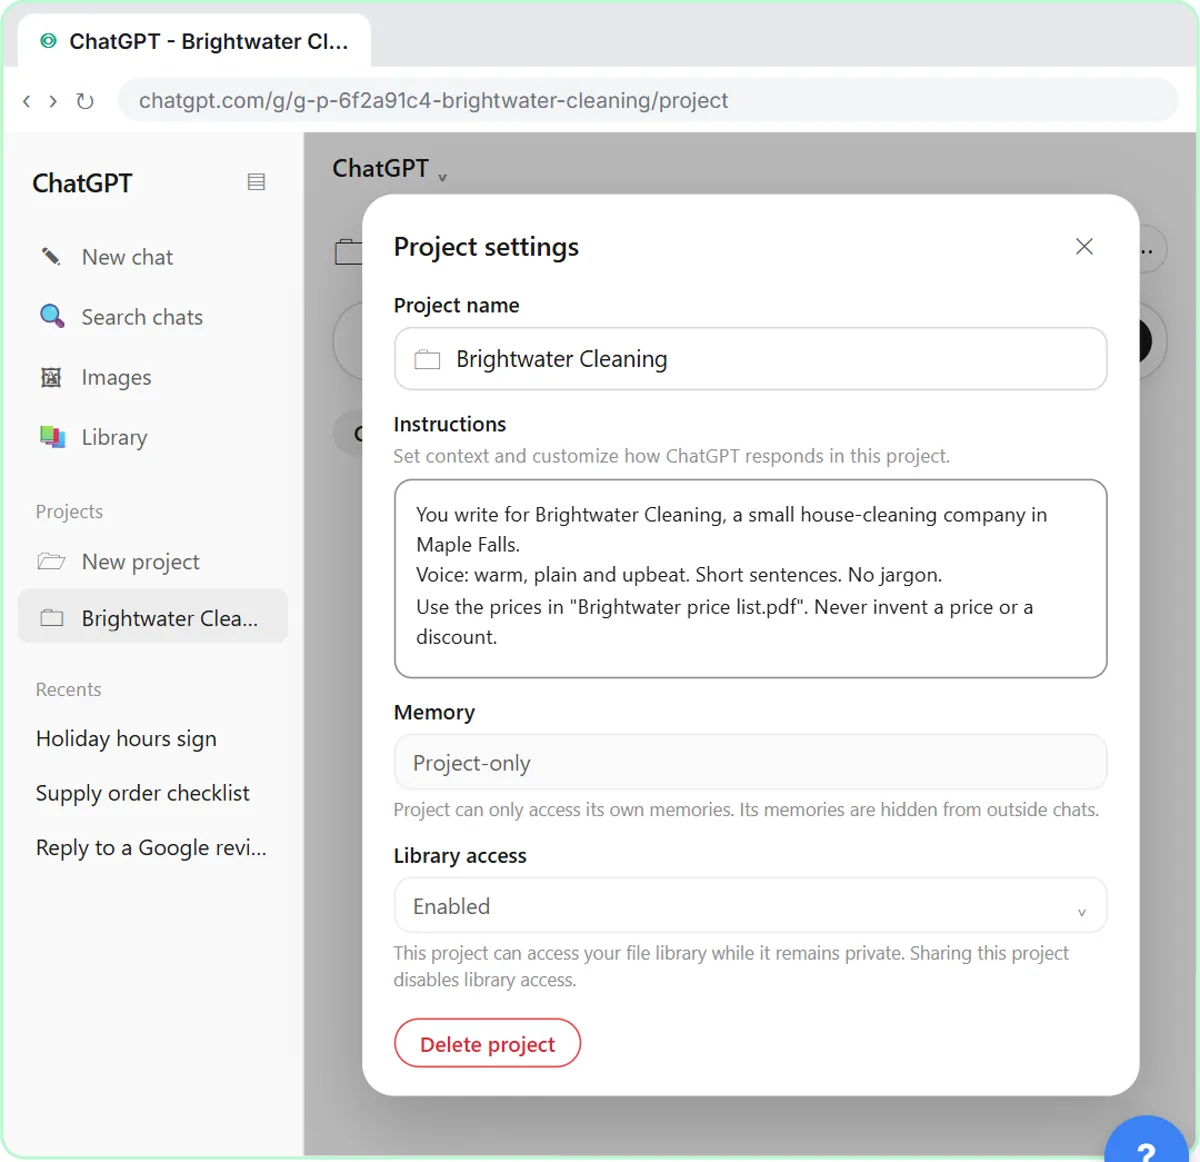This screenshot has width=1200, height=1162.
Task: Click the Recents section heading
Action: [68, 689]
